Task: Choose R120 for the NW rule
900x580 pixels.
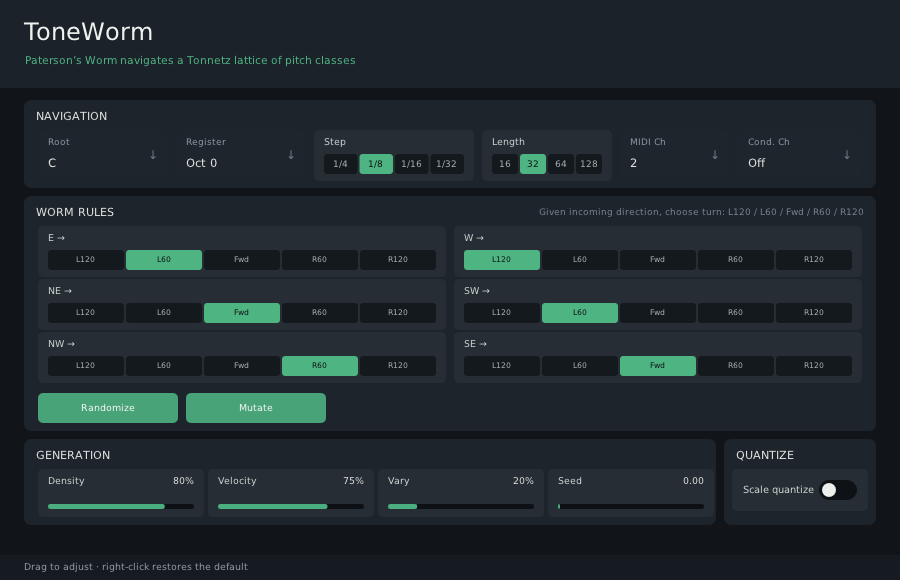Action: pos(398,365)
